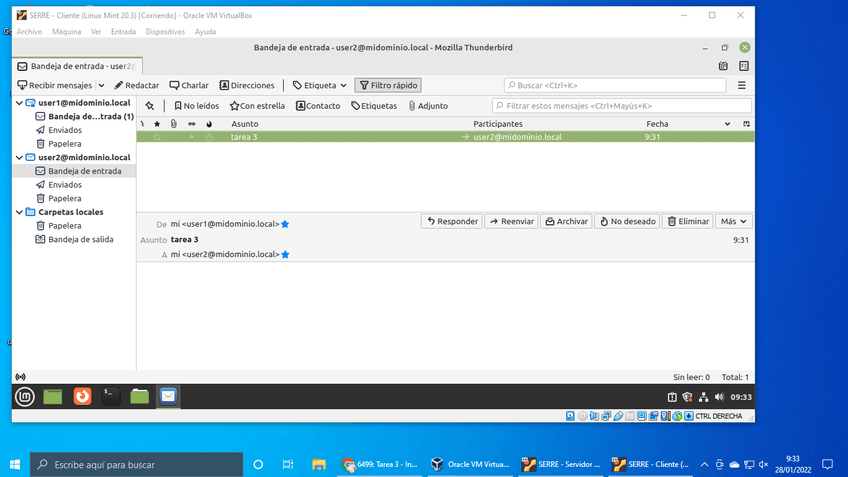
Task: Click the Buscar global search field
Action: tap(615, 85)
